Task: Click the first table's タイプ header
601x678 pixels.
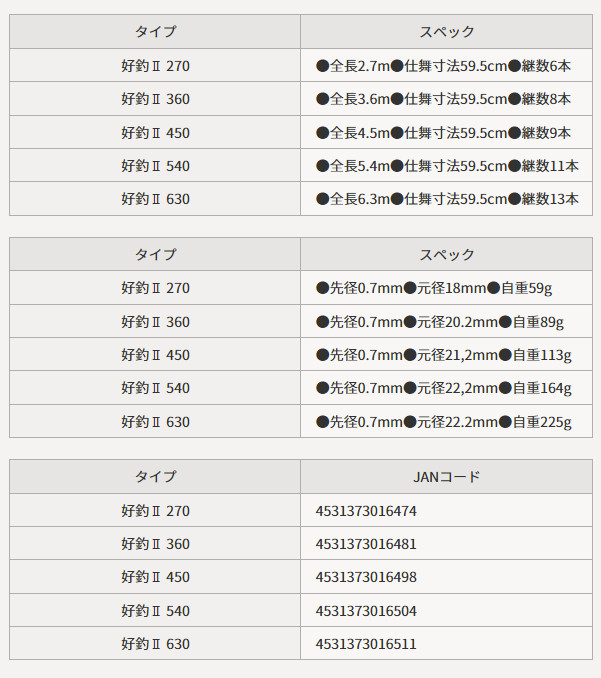Action: click(x=155, y=32)
